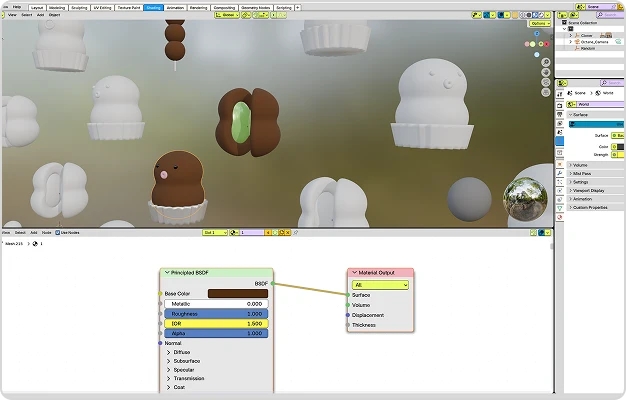Click the Base Color swatch on Principled BSDF
Viewport: 626px width, 400px height.
[238, 294]
